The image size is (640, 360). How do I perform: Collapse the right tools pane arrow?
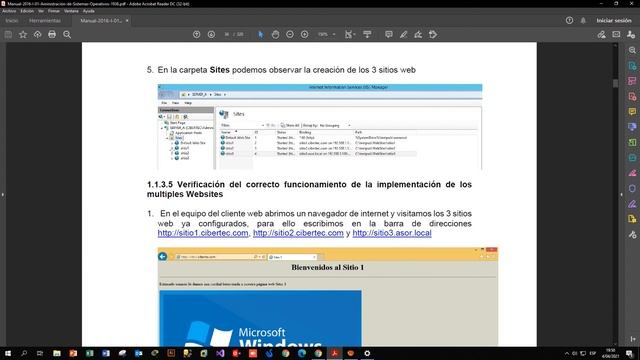(x=622, y=195)
